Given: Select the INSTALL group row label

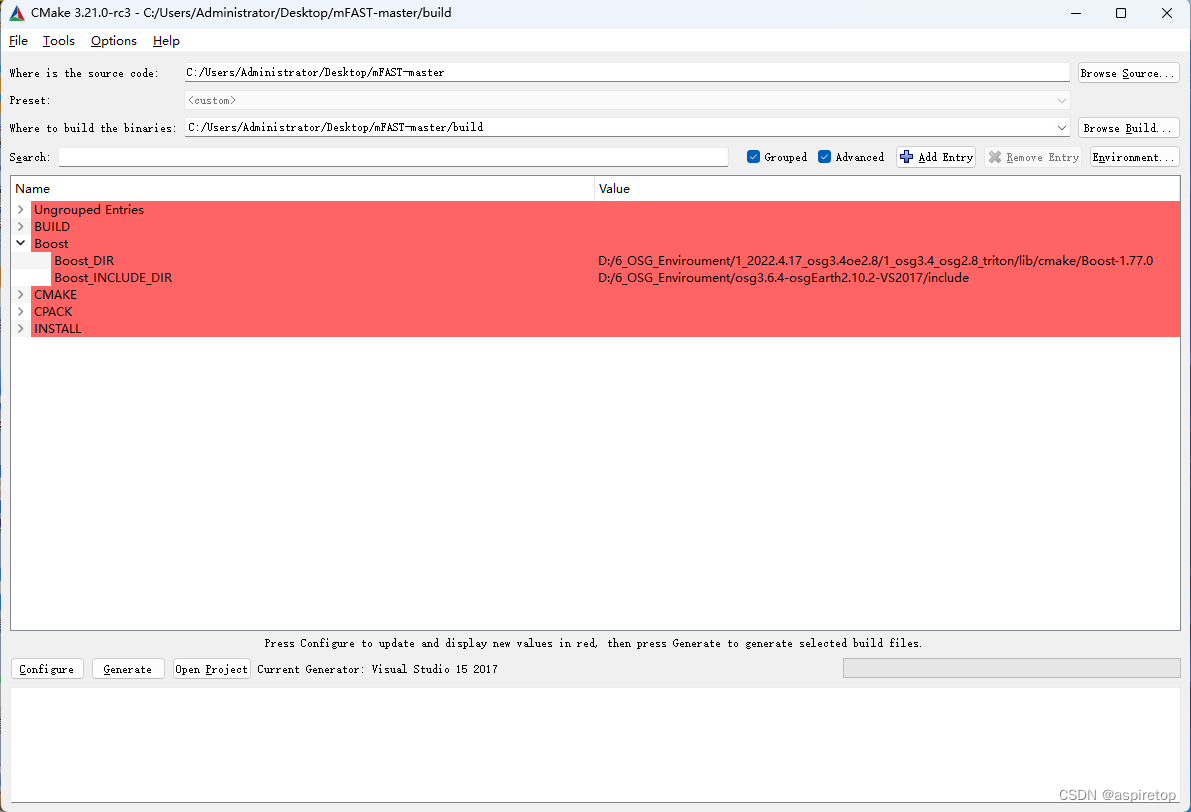Looking at the screenshot, I should click(x=58, y=329).
